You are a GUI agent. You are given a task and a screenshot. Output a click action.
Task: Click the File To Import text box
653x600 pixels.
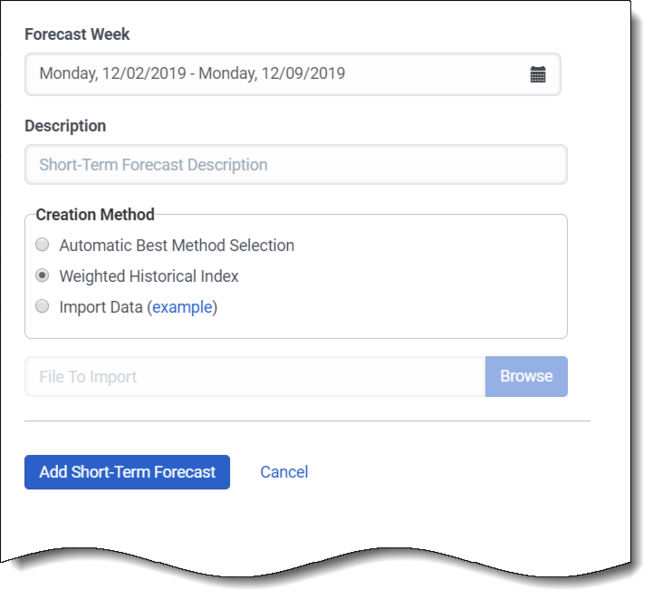pos(255,377)
